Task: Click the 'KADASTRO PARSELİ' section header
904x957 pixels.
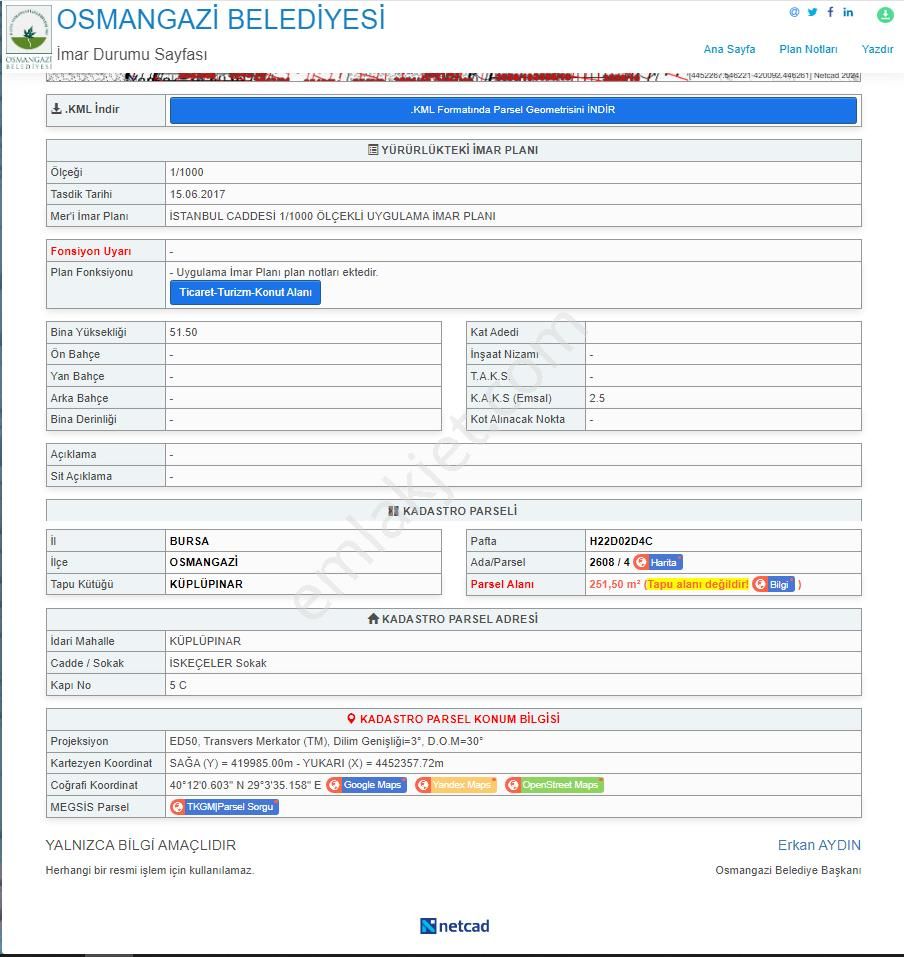Action: click(x=453, y=511)
